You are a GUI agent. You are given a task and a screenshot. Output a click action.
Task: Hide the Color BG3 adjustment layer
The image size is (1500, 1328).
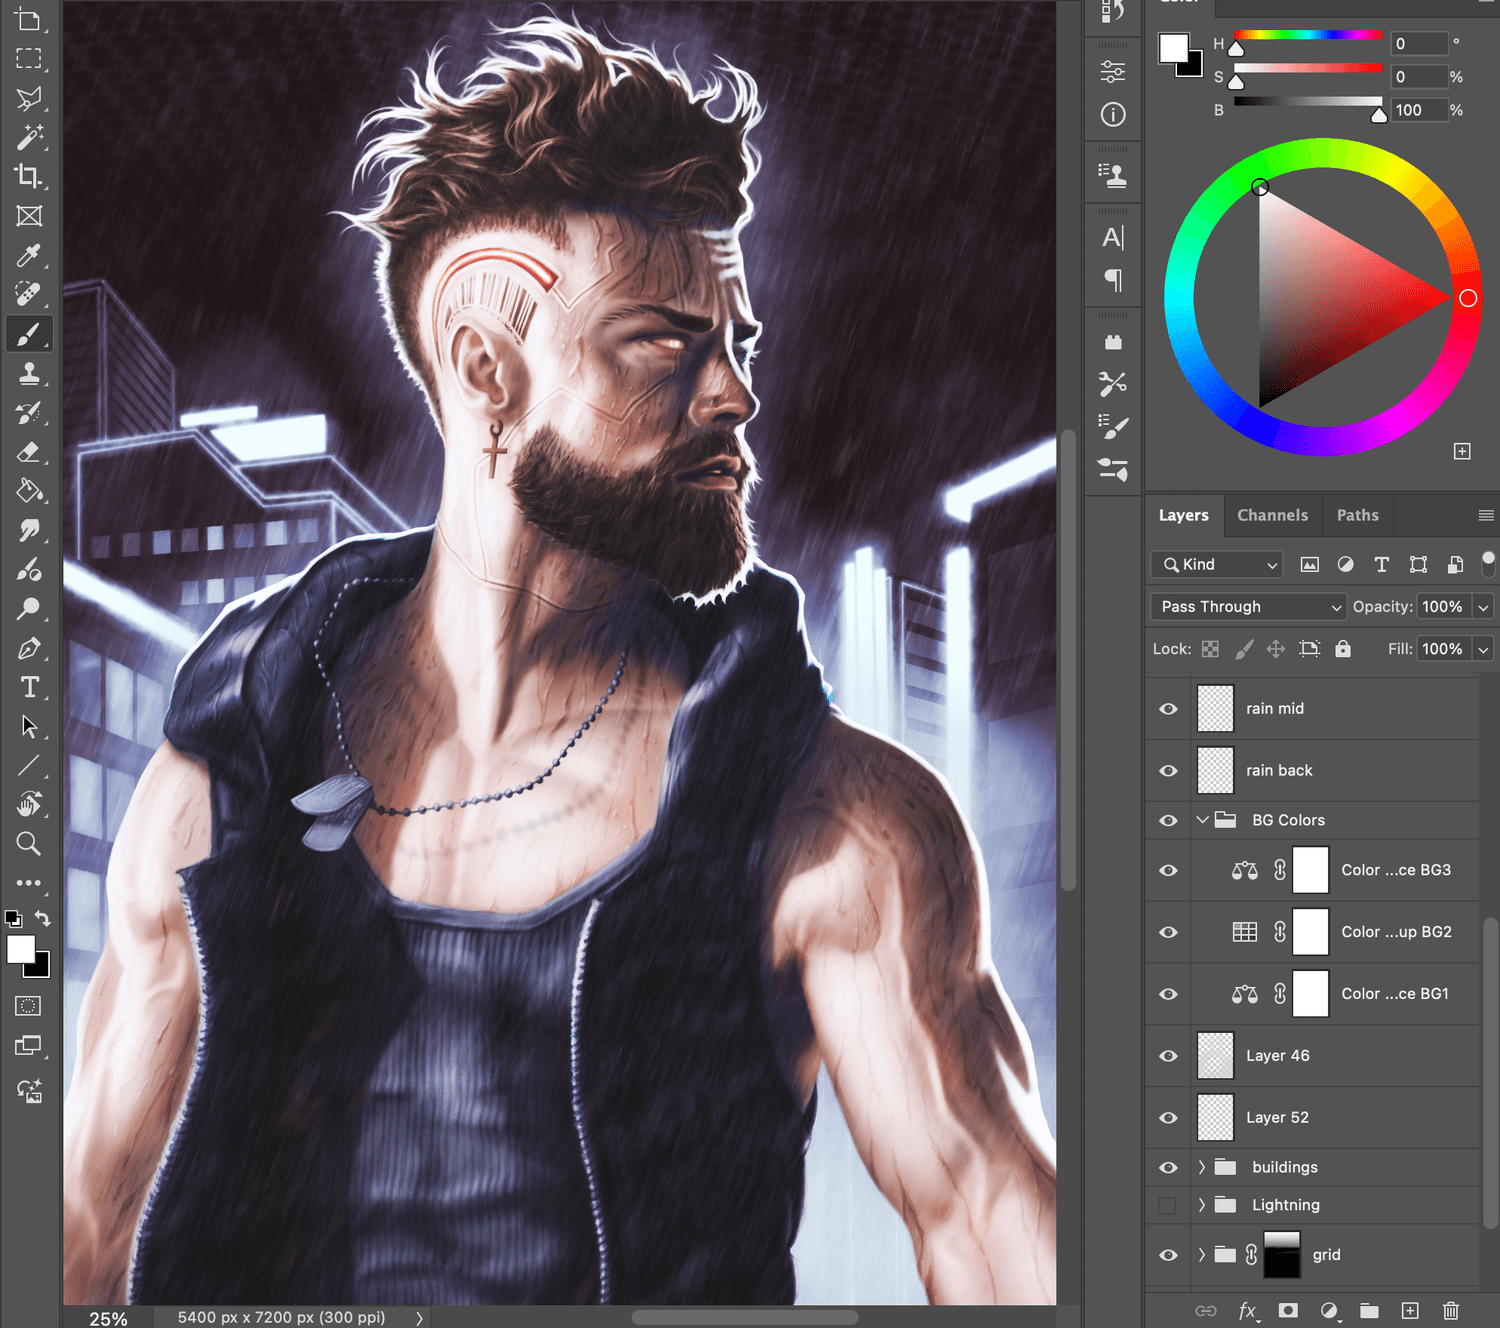tap(1168, 870)
